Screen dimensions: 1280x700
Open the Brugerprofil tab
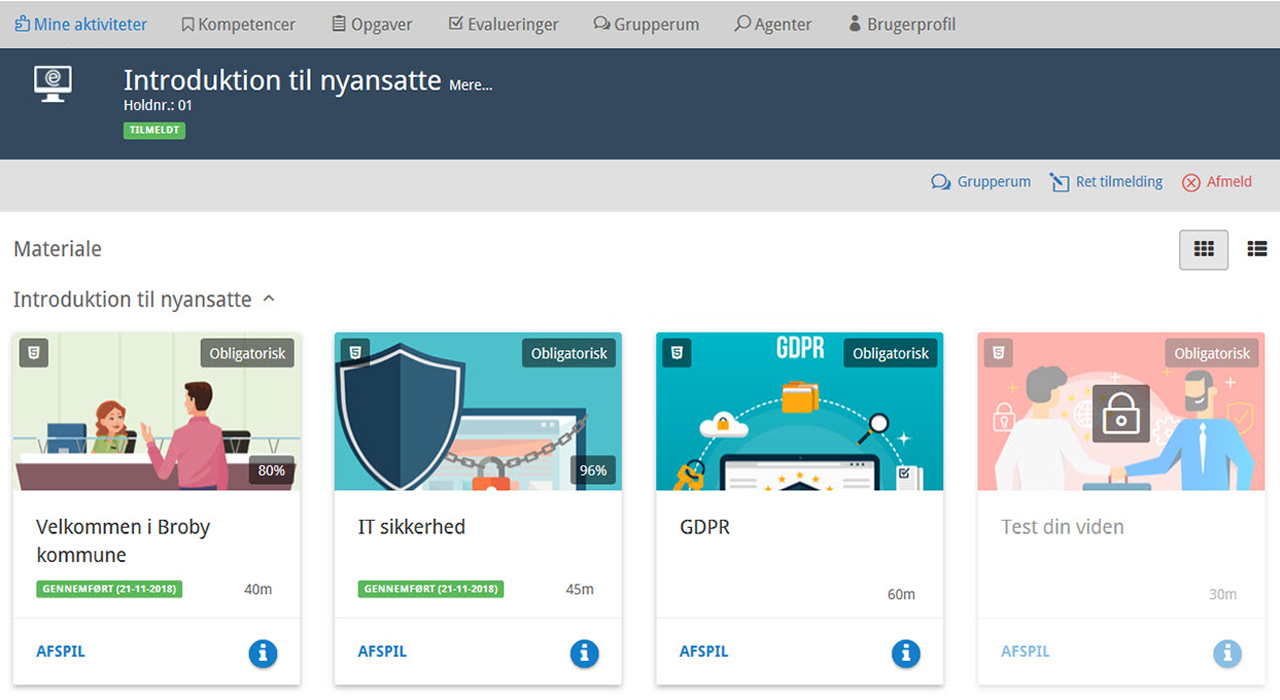[x=902, y=24]
